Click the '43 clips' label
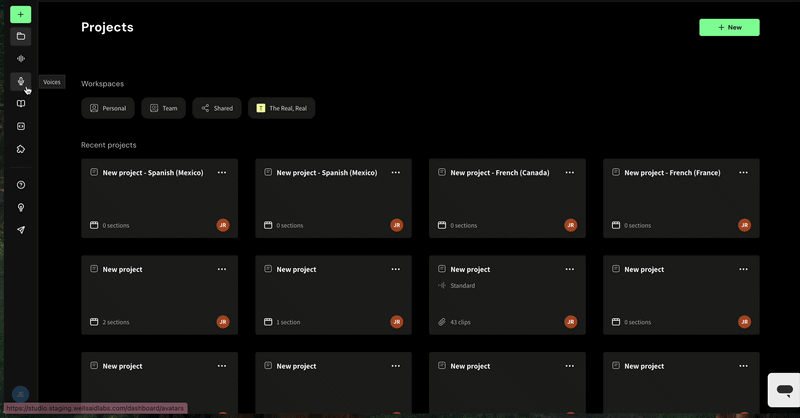The image size is (800, 418). coord(460,322)
